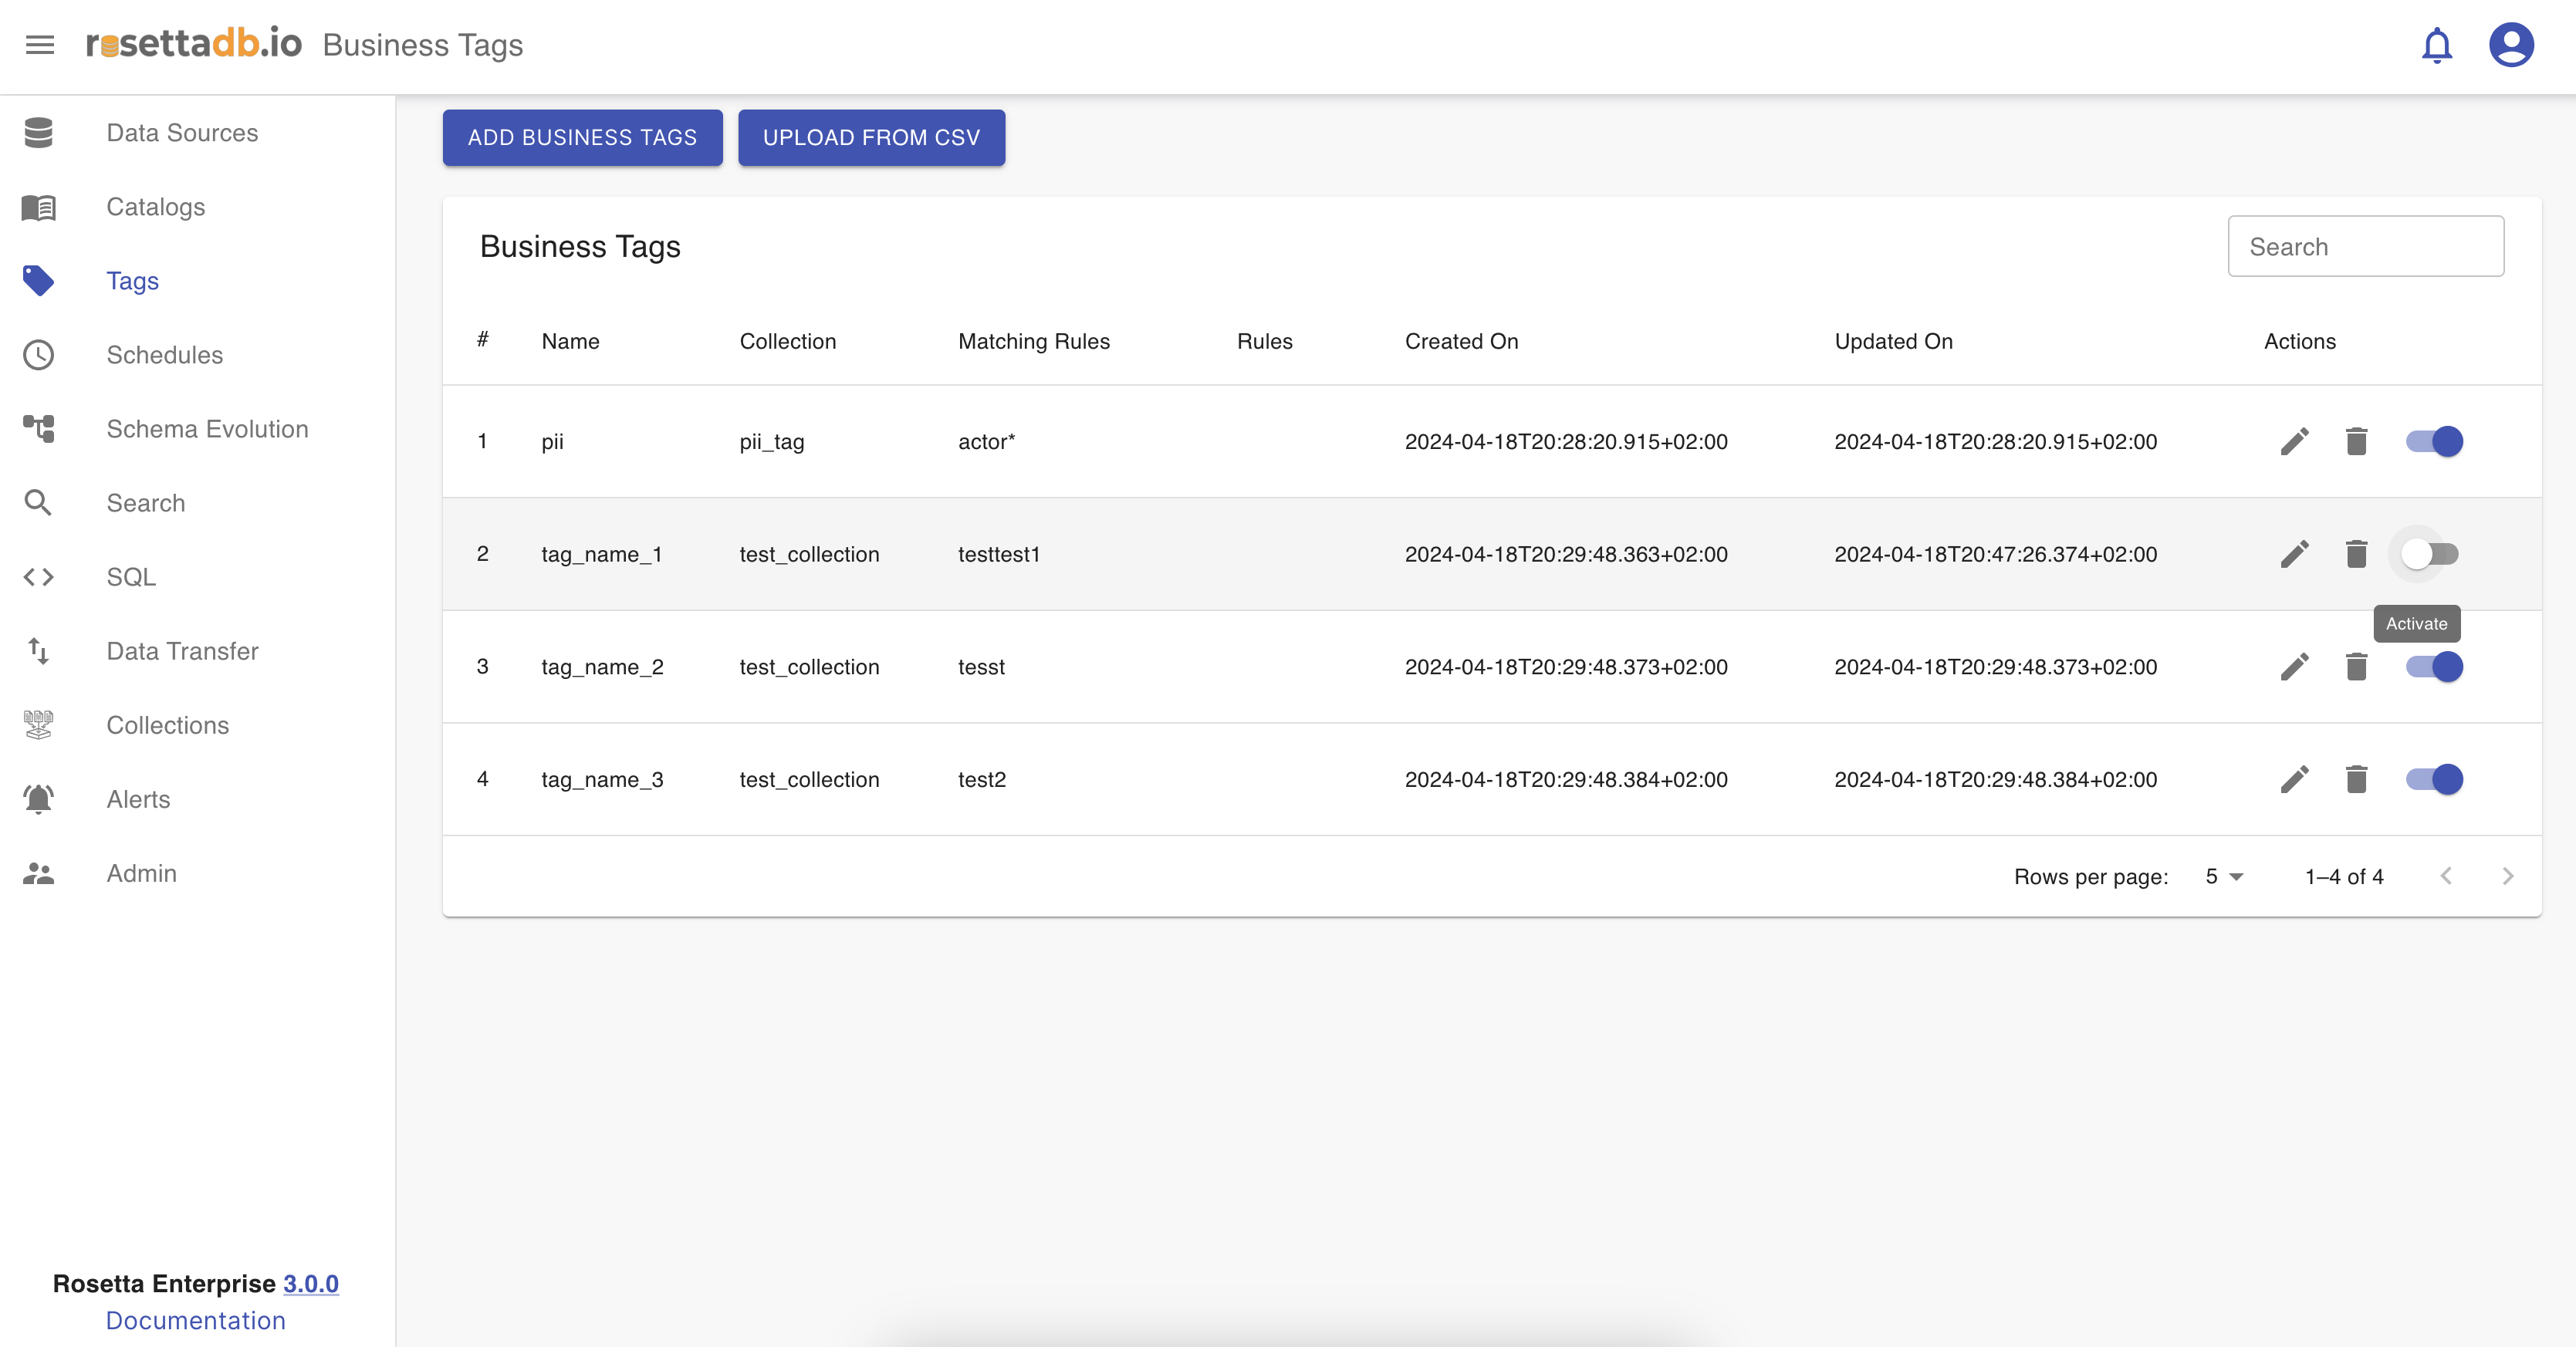
Task: Open the user account avatar menu
Action: [2510, 45]
